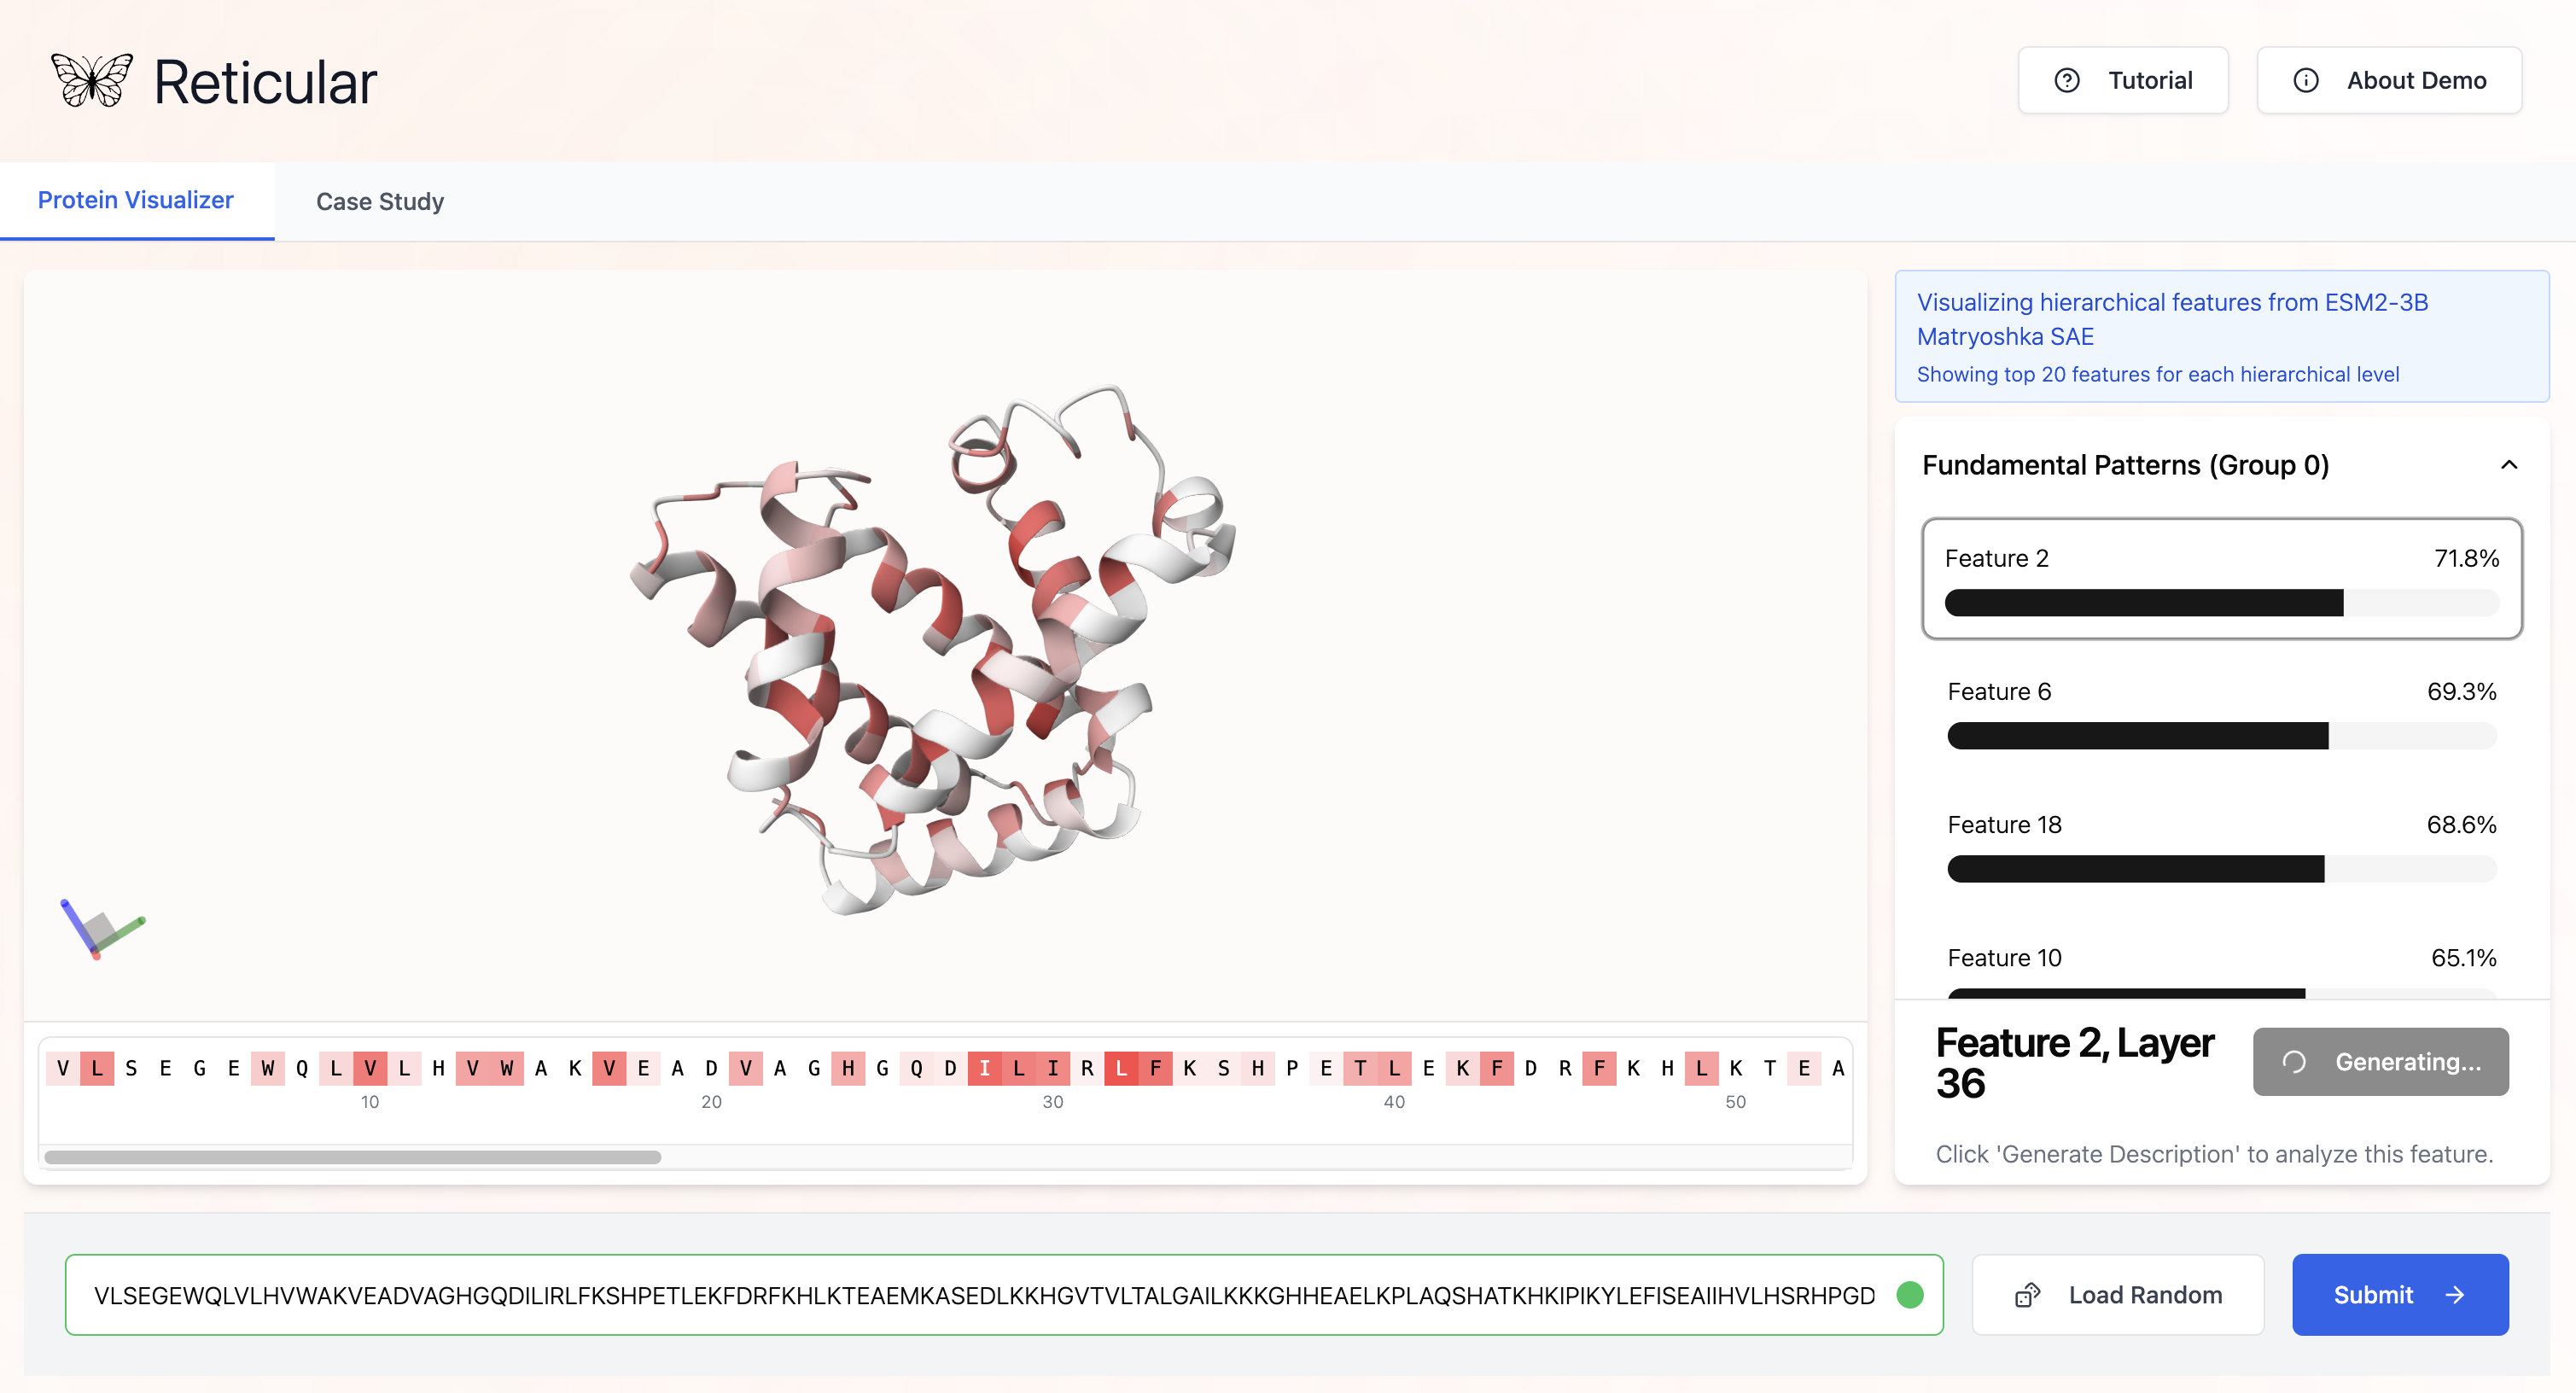Click the Reticular butterfly logo
The image size is (2576, 1393).
pyautogui.click(x=92, y=80)
